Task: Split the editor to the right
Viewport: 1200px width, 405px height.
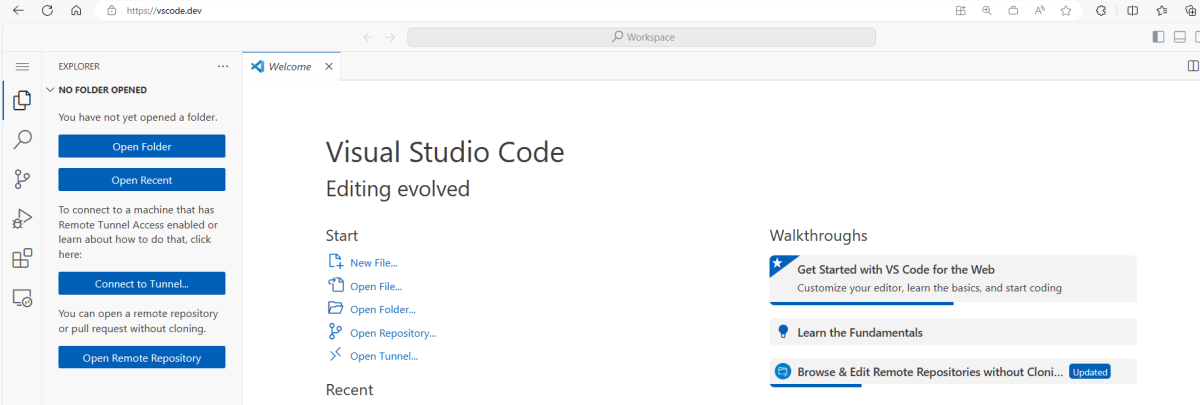Action: click(1192, 66)
